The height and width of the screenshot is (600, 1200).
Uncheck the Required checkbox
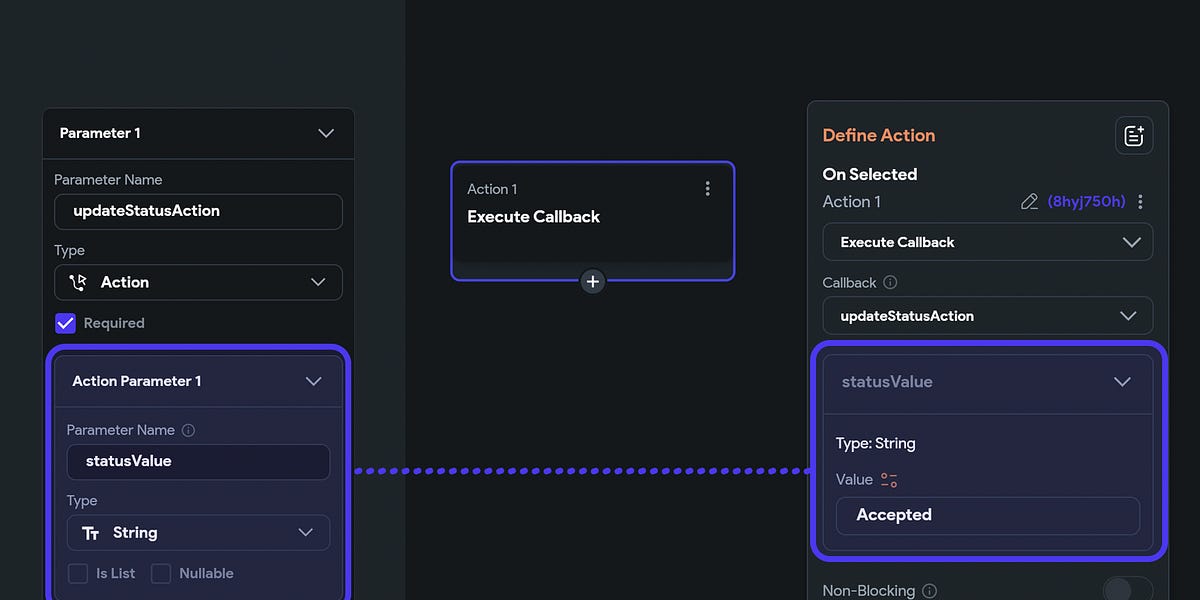click(66, 323)
